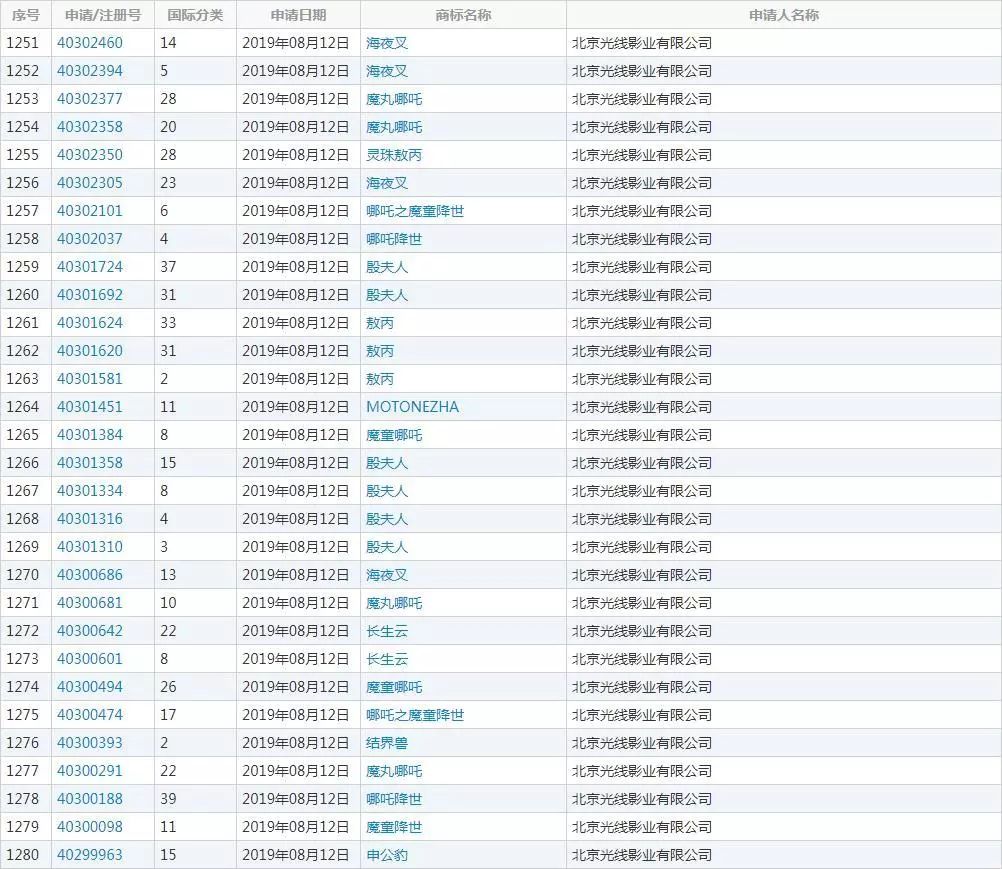The image size is (1002, 869).
Task: Open registration number 40302394 link
Action: (89, 71)
